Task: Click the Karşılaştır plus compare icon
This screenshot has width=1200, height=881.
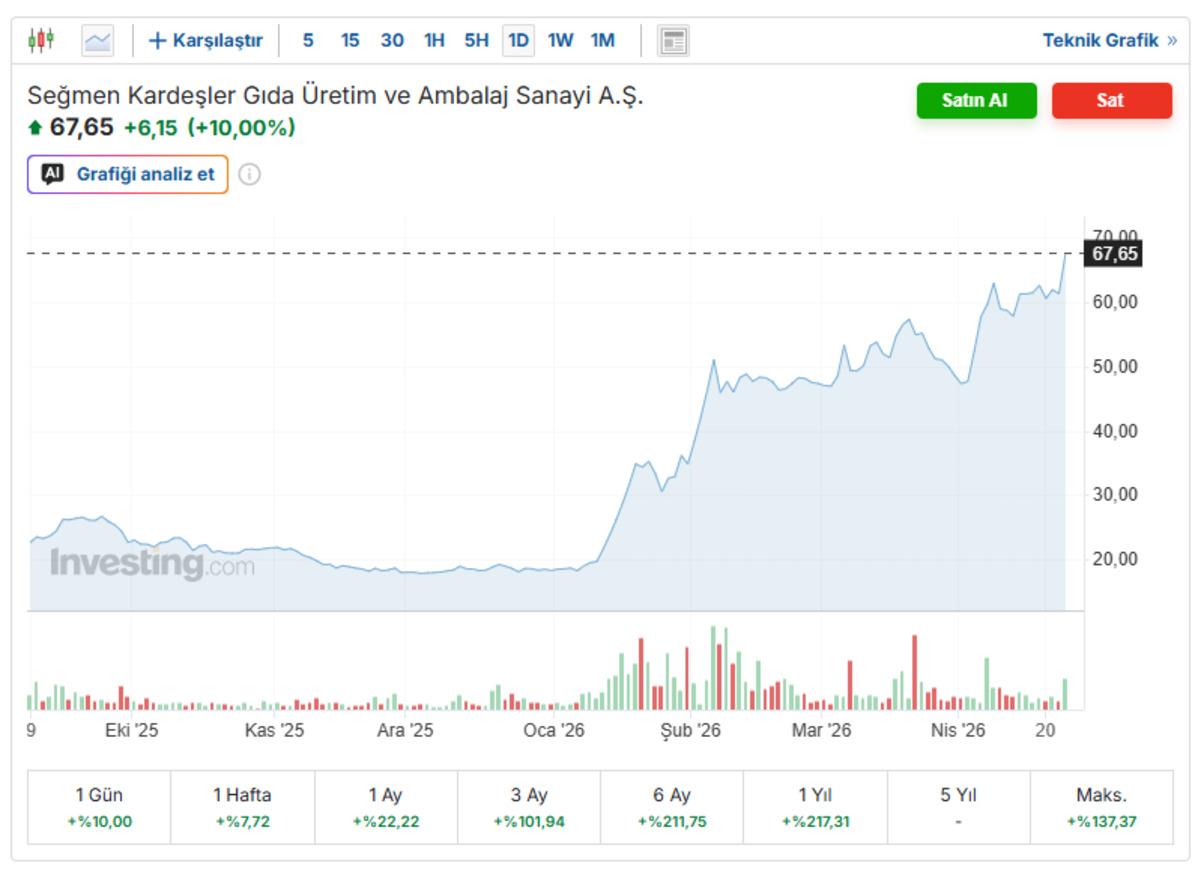Action: click(x=157, y=41)
